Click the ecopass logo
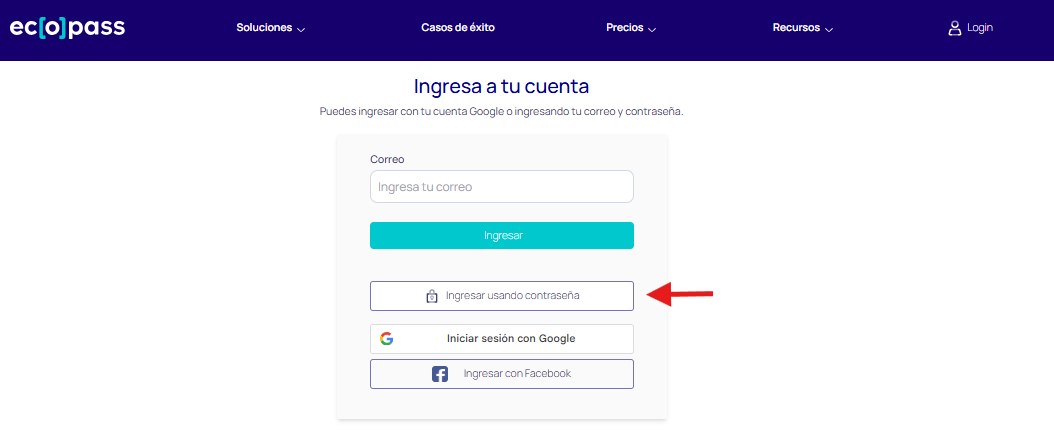Screen dimensions: 1054x434 [x=67, y=28]
